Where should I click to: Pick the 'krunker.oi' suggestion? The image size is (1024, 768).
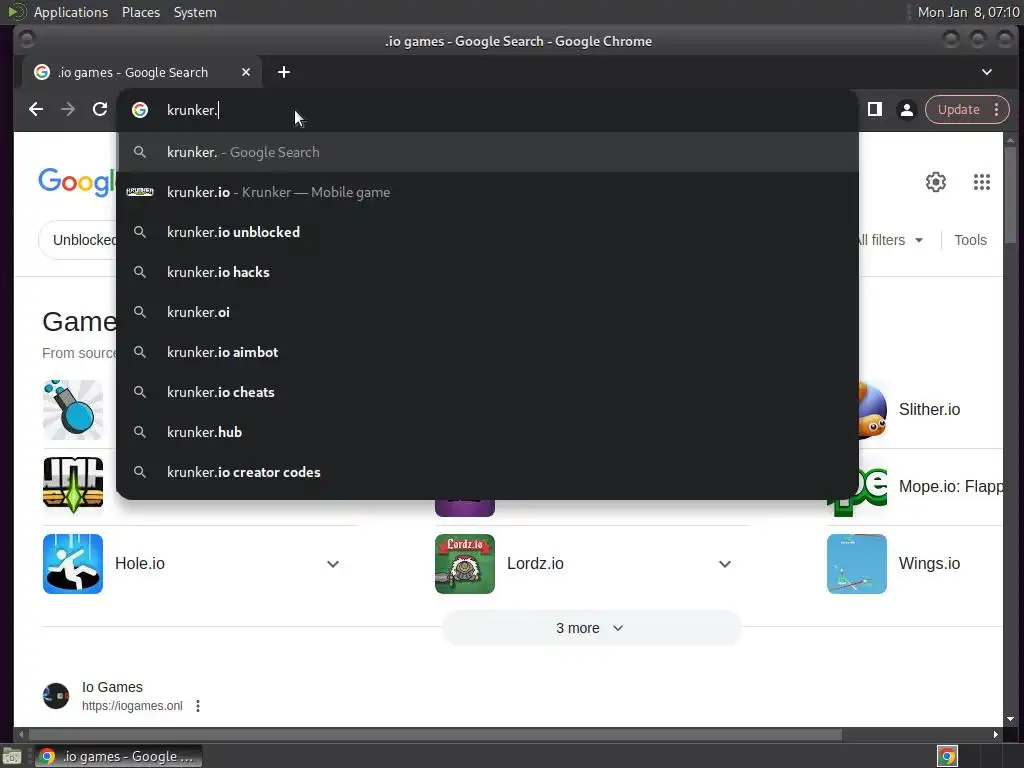[x=487, y=312]
